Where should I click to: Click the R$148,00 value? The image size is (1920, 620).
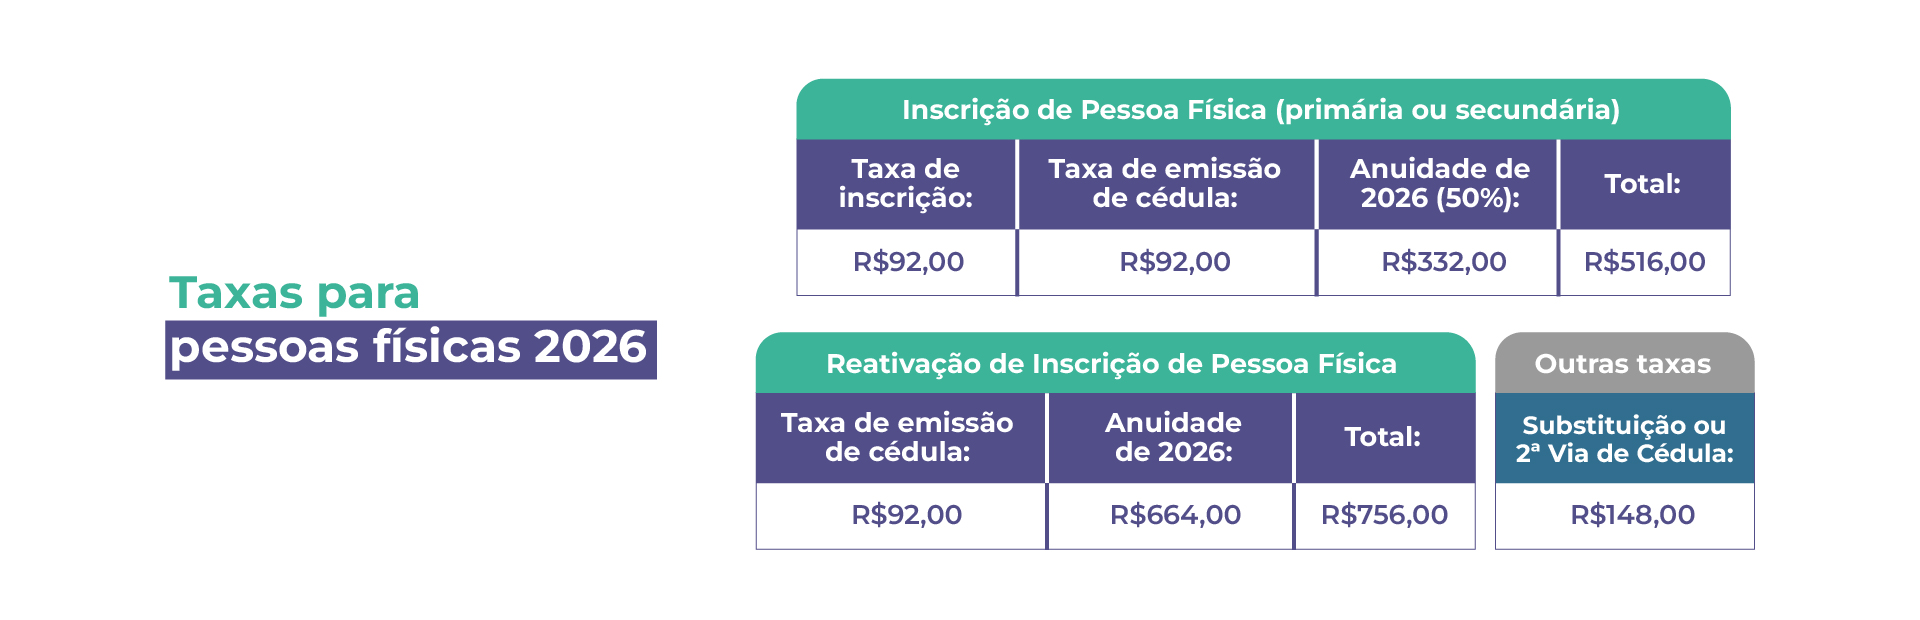(x=1632, y=515)
